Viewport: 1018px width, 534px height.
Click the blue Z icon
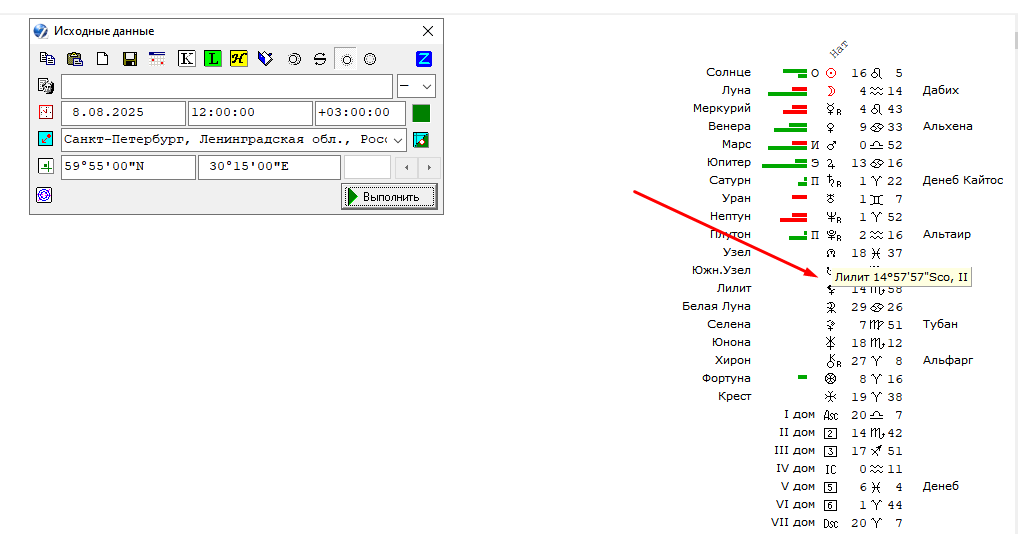[424, 59]
